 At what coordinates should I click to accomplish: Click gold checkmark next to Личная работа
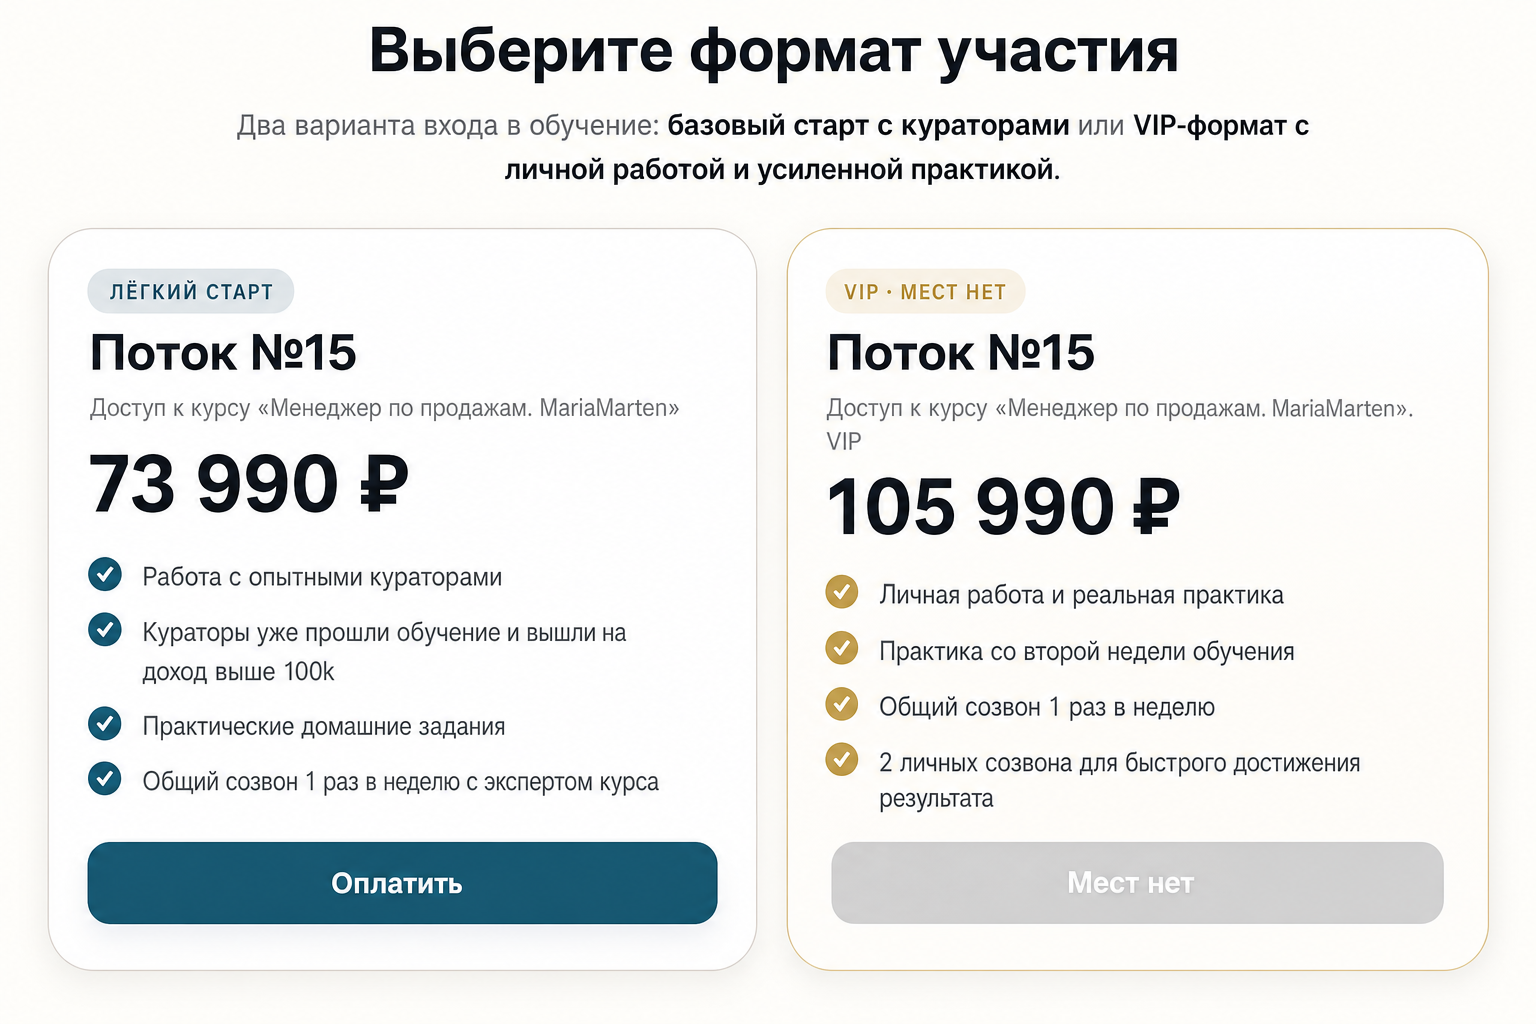point(842,592)
